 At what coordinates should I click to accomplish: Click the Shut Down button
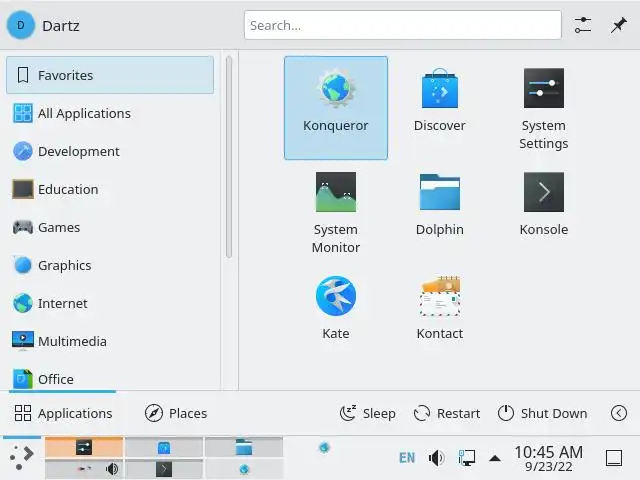pos(542,413)
